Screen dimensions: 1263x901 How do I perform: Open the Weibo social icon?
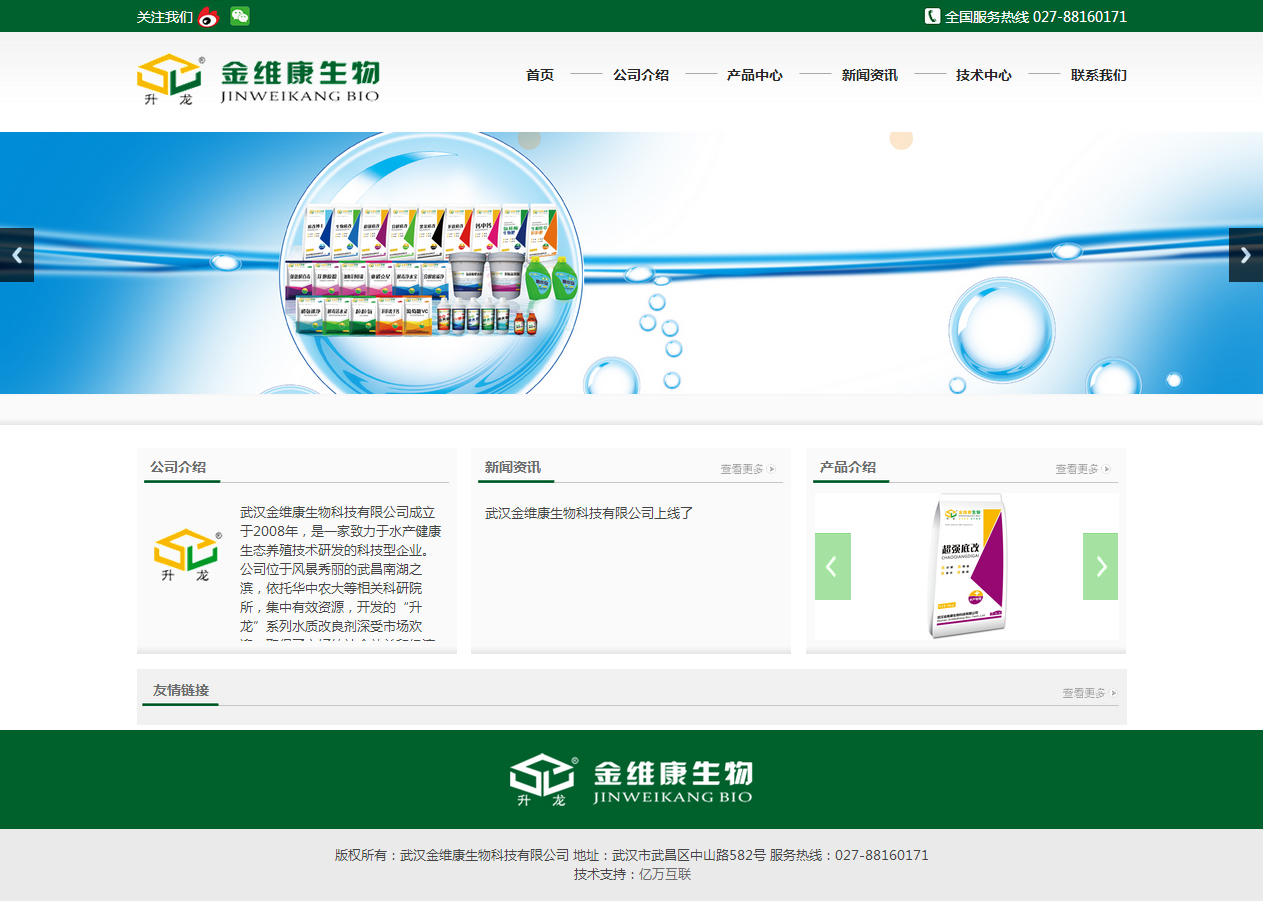click(208, 17)
